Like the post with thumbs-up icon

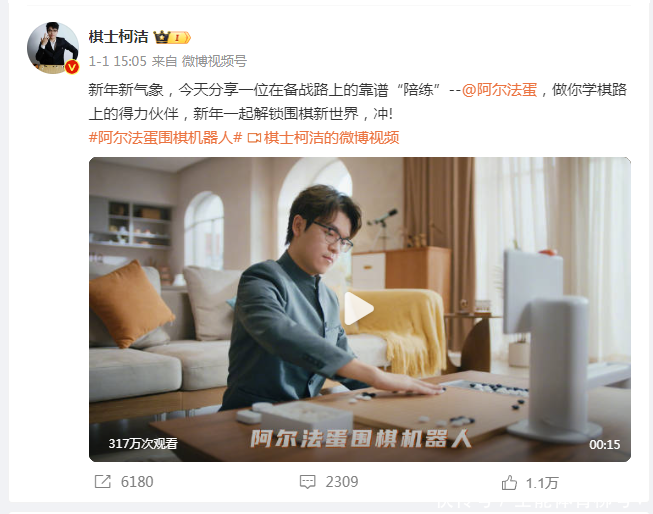coord(509,483)
